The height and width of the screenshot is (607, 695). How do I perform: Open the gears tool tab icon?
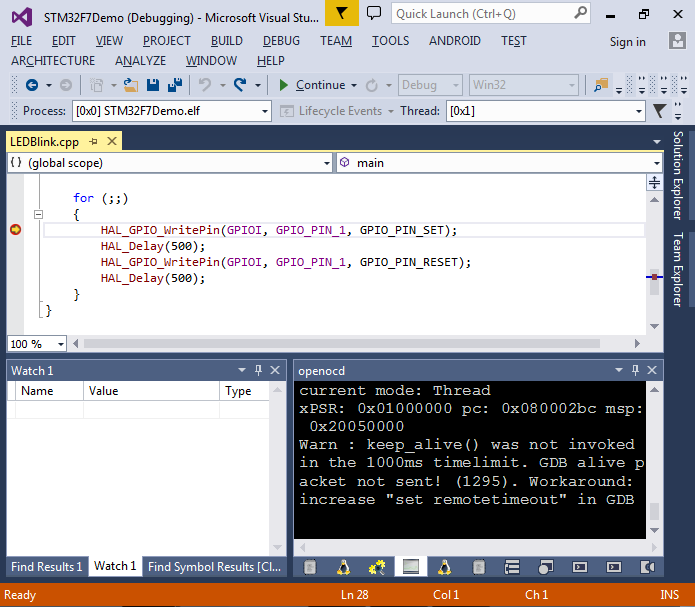point(377,567)
